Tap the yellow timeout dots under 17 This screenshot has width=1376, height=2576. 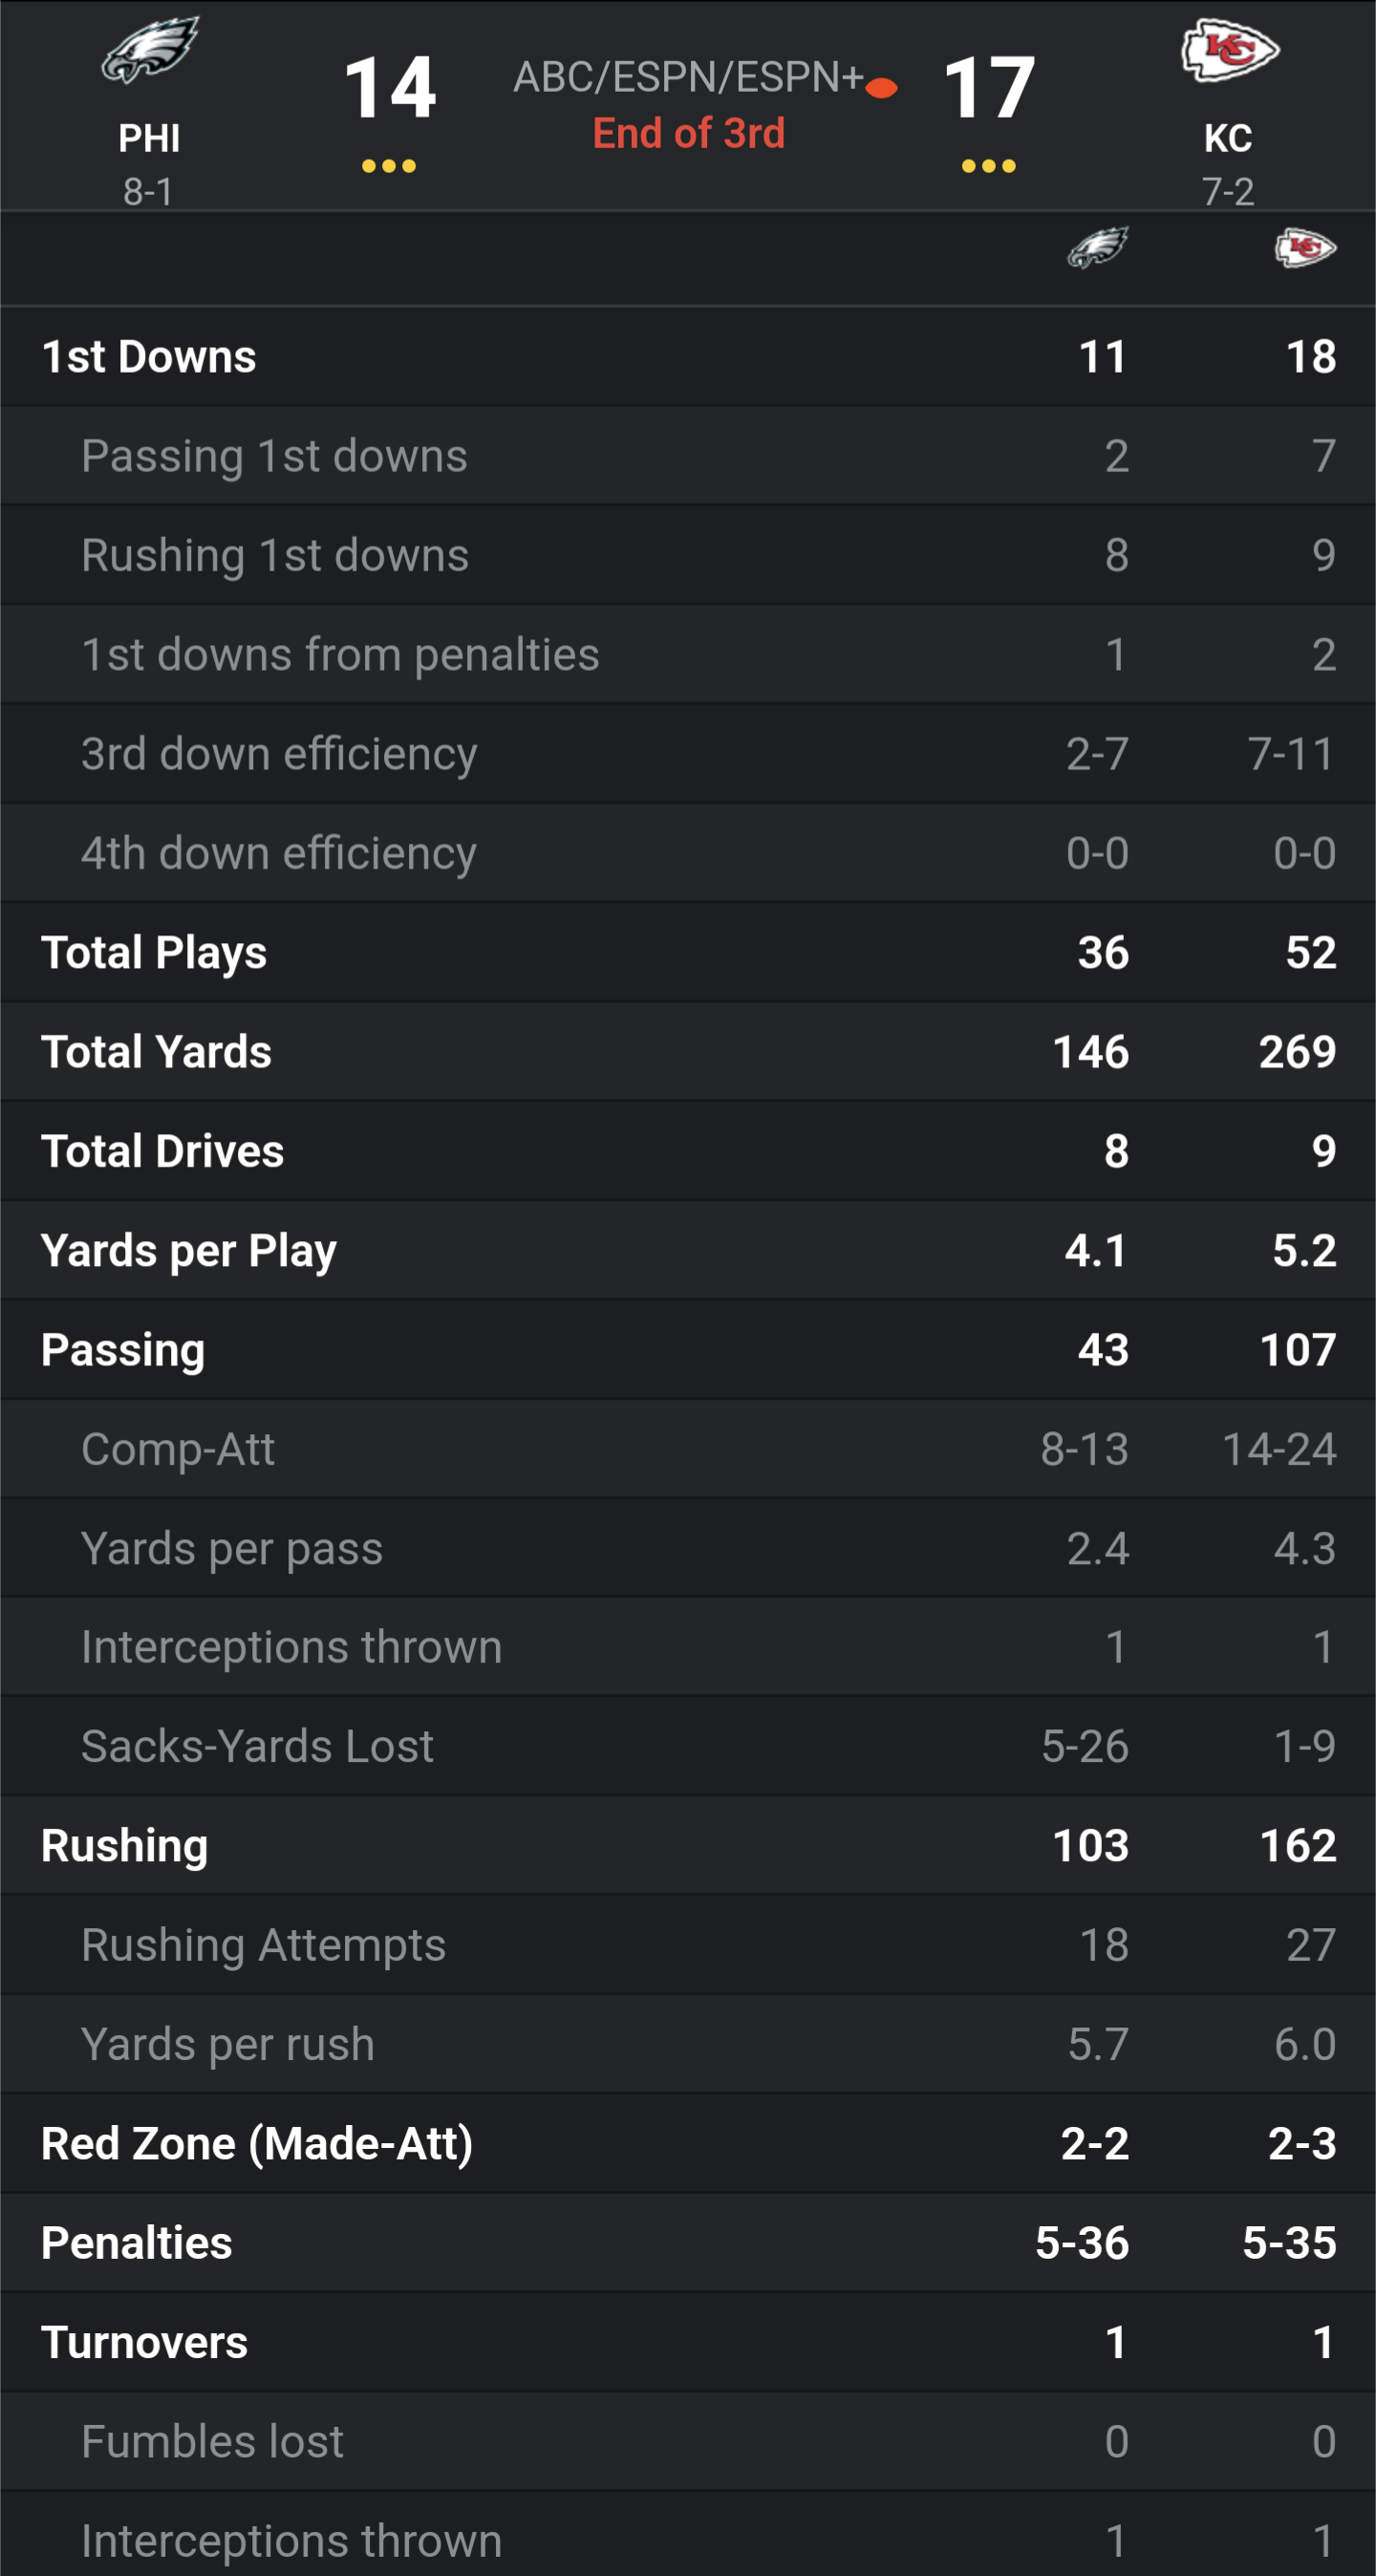988,166
